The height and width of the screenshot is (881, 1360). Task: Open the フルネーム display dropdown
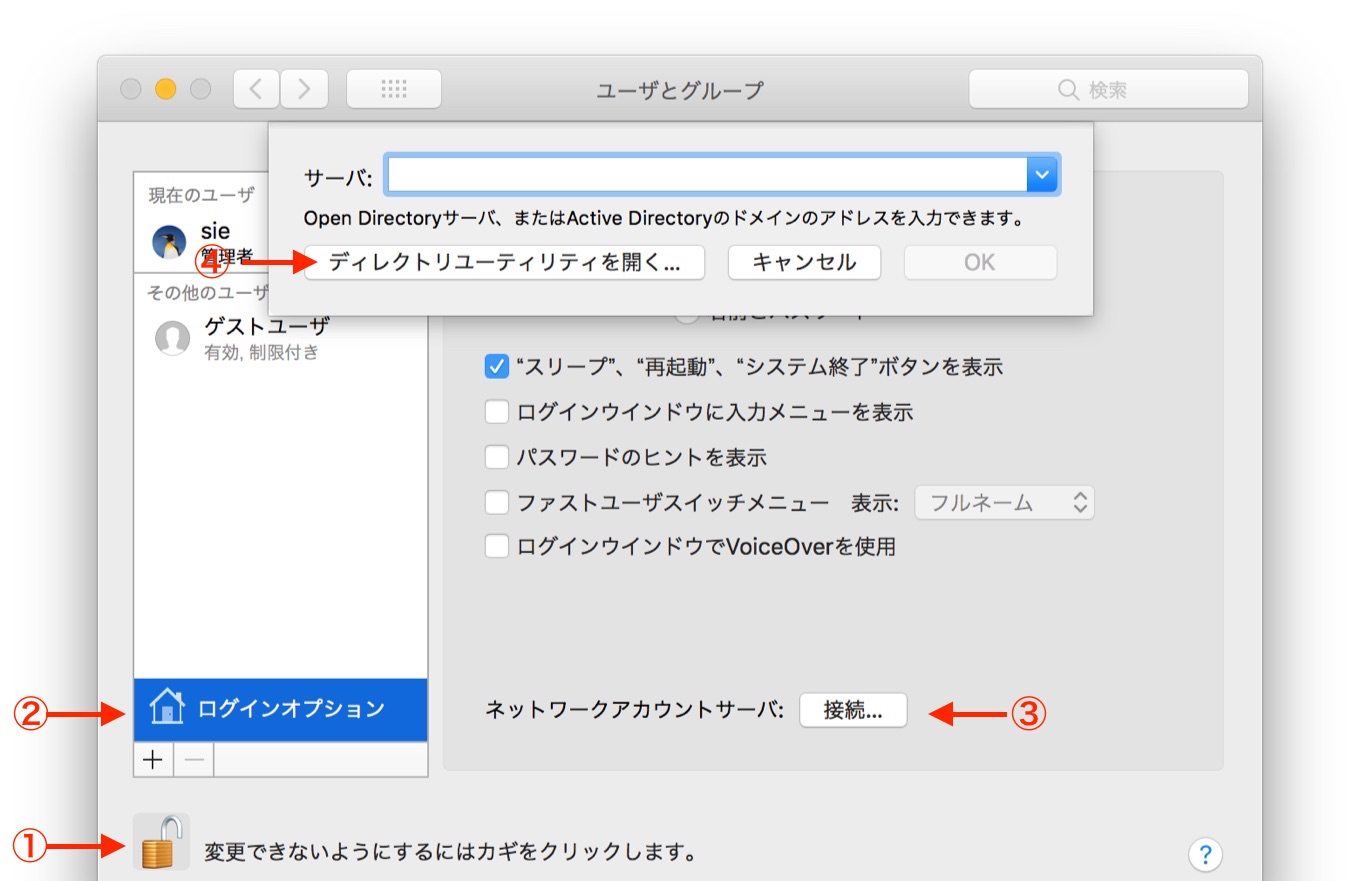[1004, 503]
